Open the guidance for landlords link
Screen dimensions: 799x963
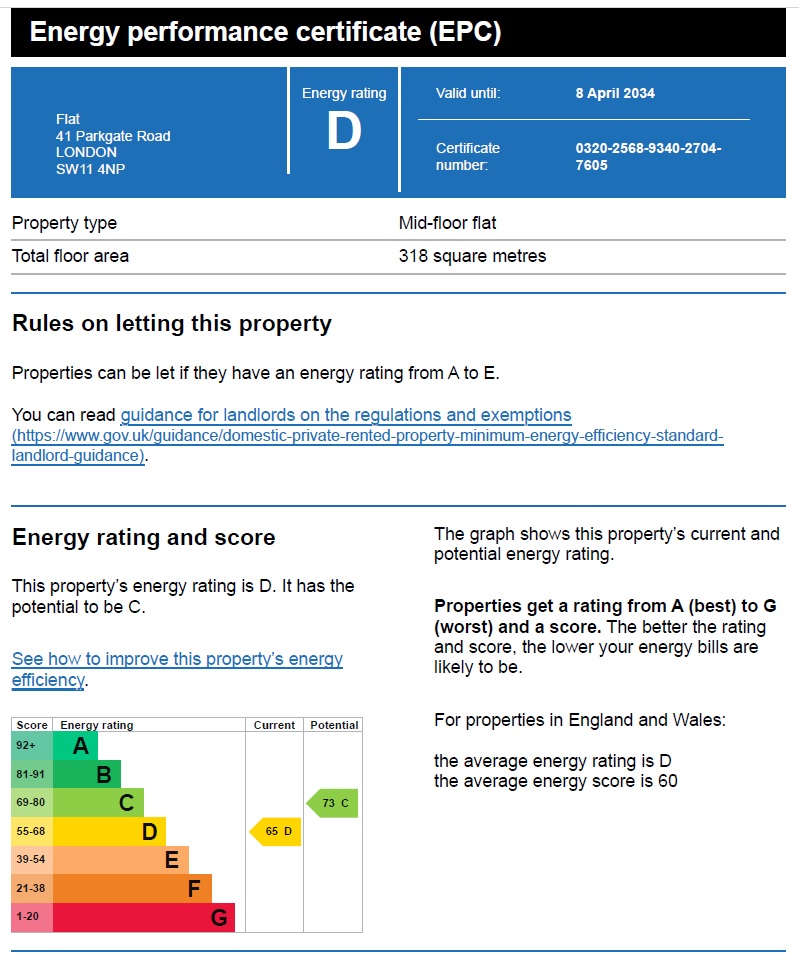346,415
